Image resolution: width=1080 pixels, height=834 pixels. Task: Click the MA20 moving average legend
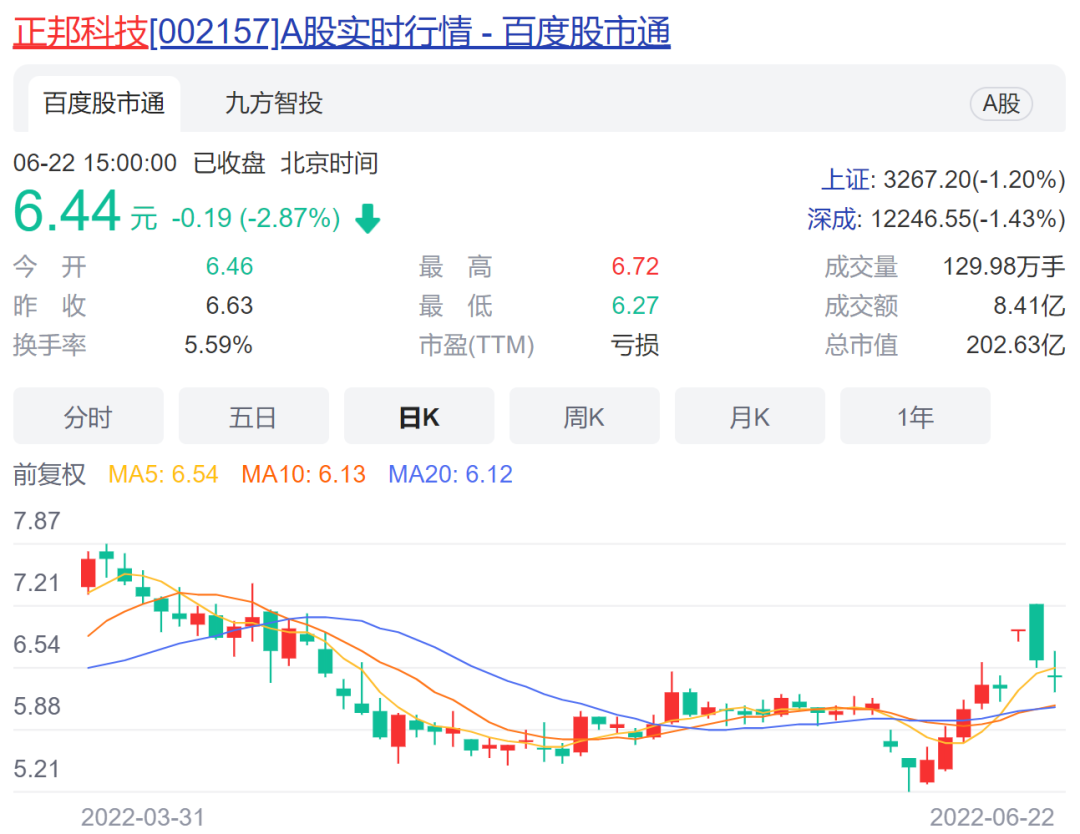tap(450, 474)
